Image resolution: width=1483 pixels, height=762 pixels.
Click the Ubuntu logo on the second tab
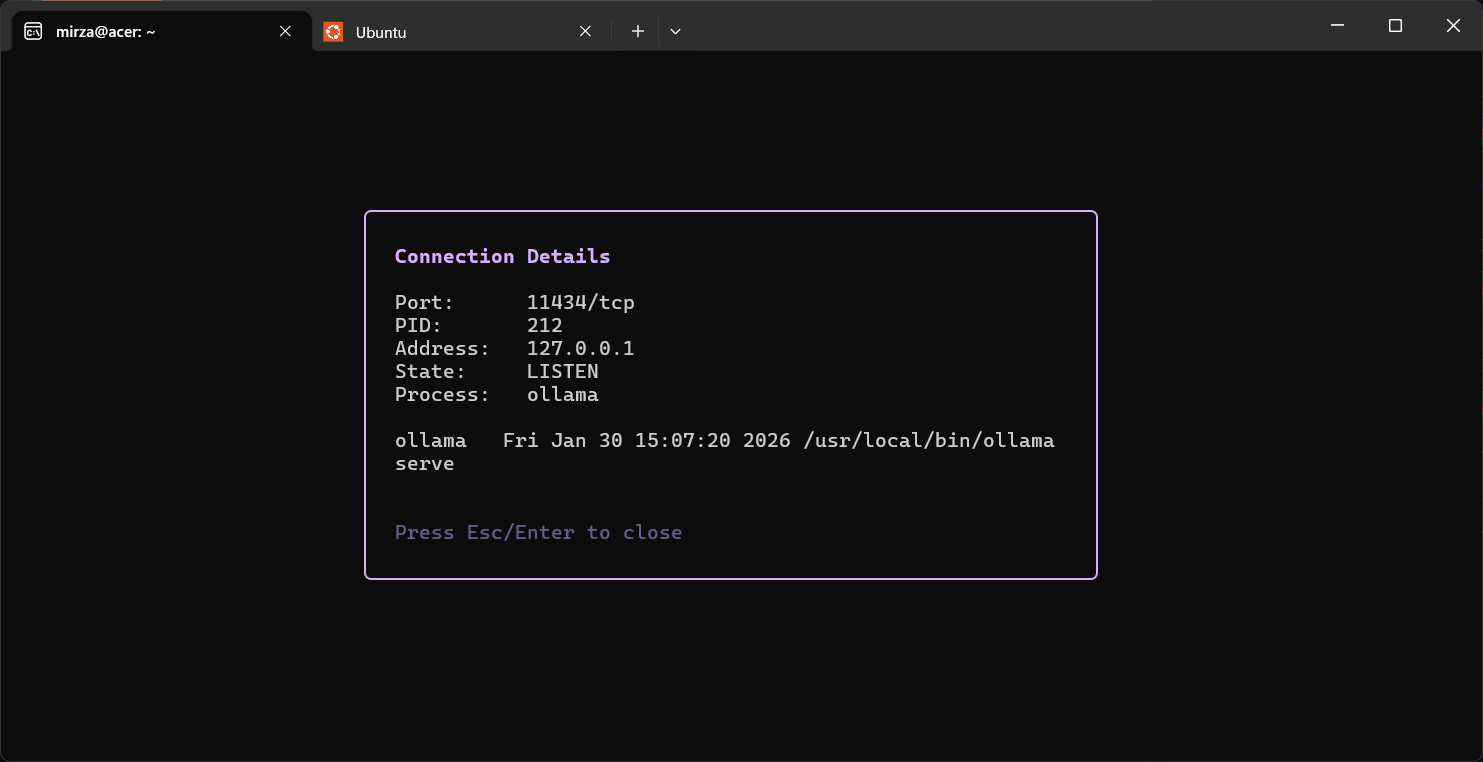[333, 31]
